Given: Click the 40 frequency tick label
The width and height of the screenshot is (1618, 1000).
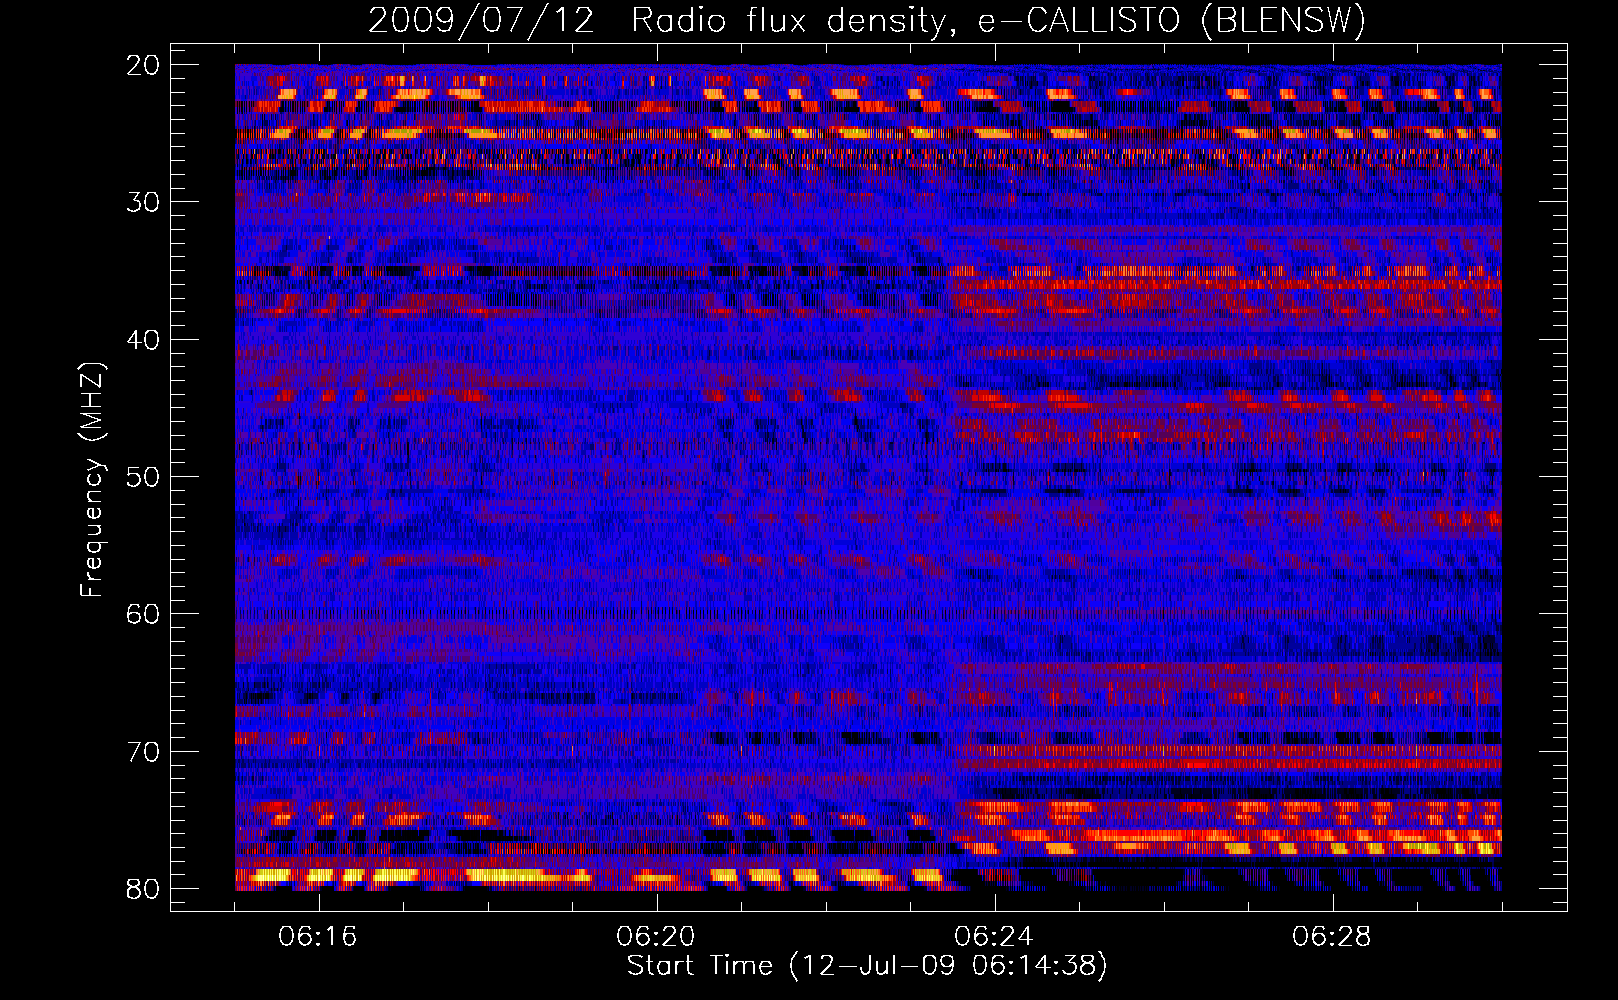Looking at the screenshot, I should (x=144, y=340).
